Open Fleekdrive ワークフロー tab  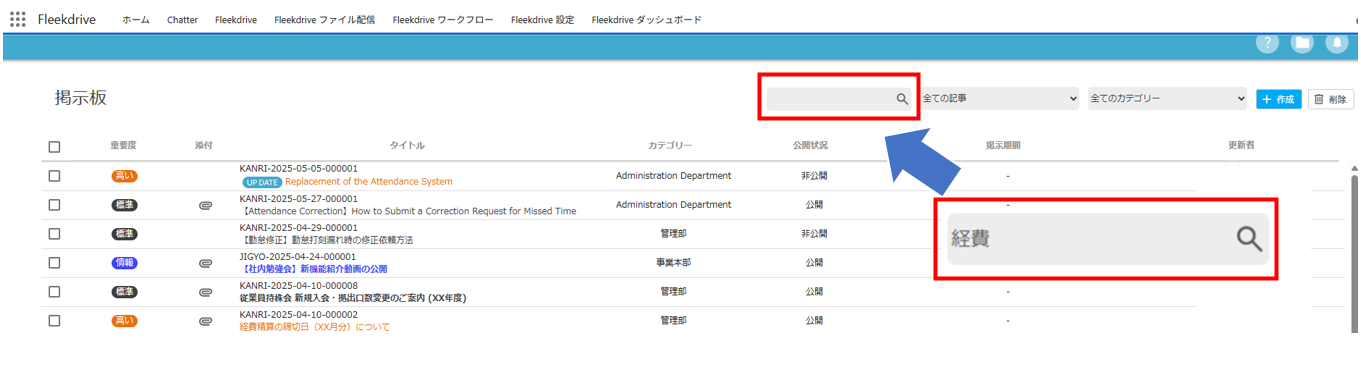point(443,20)
